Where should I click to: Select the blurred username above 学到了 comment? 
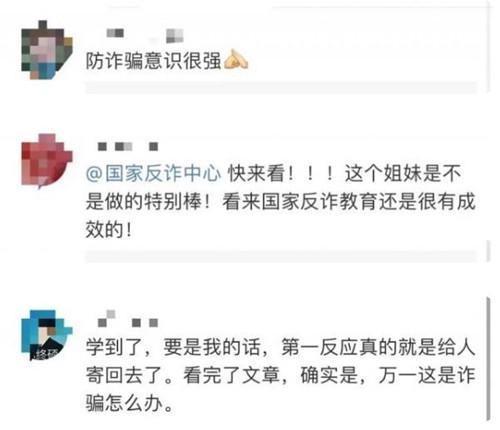128,319
